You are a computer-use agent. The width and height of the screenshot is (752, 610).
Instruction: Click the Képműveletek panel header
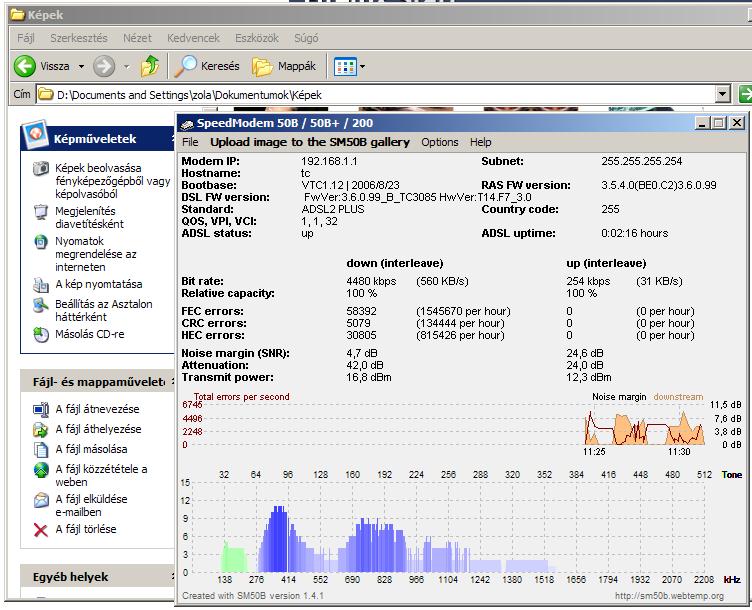[98, 139]
